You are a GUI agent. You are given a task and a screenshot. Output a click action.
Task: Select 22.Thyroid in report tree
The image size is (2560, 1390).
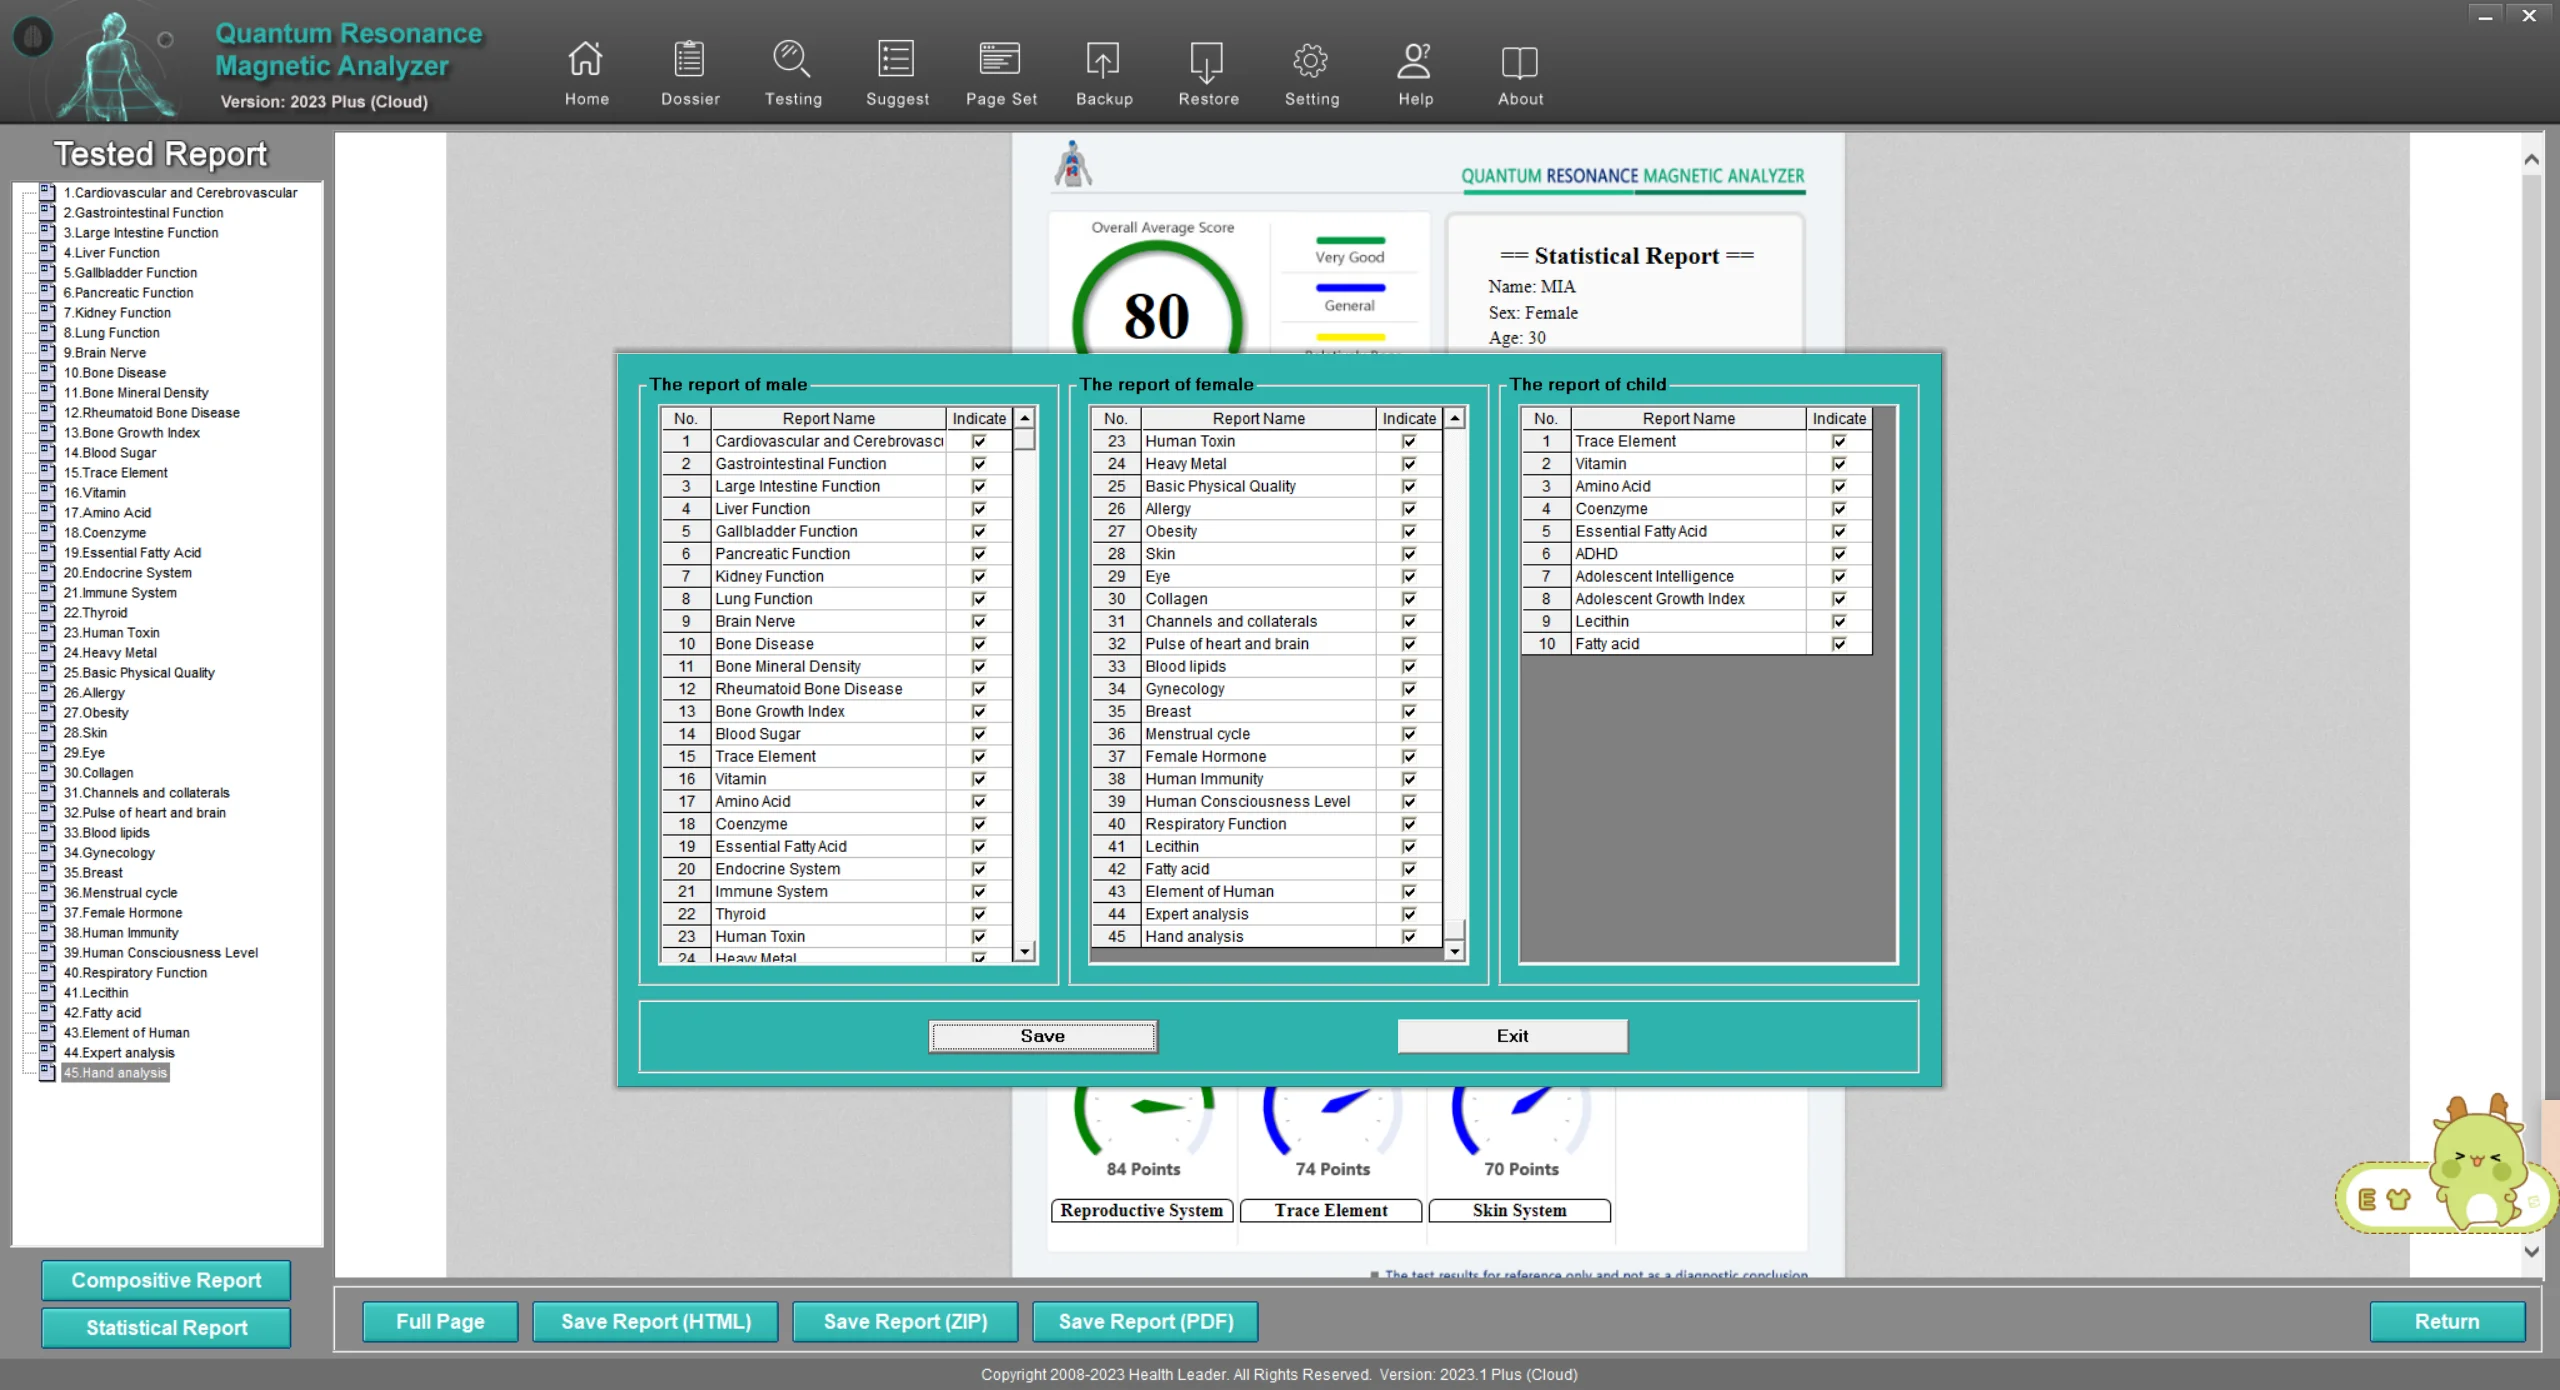tap(95, 613)
